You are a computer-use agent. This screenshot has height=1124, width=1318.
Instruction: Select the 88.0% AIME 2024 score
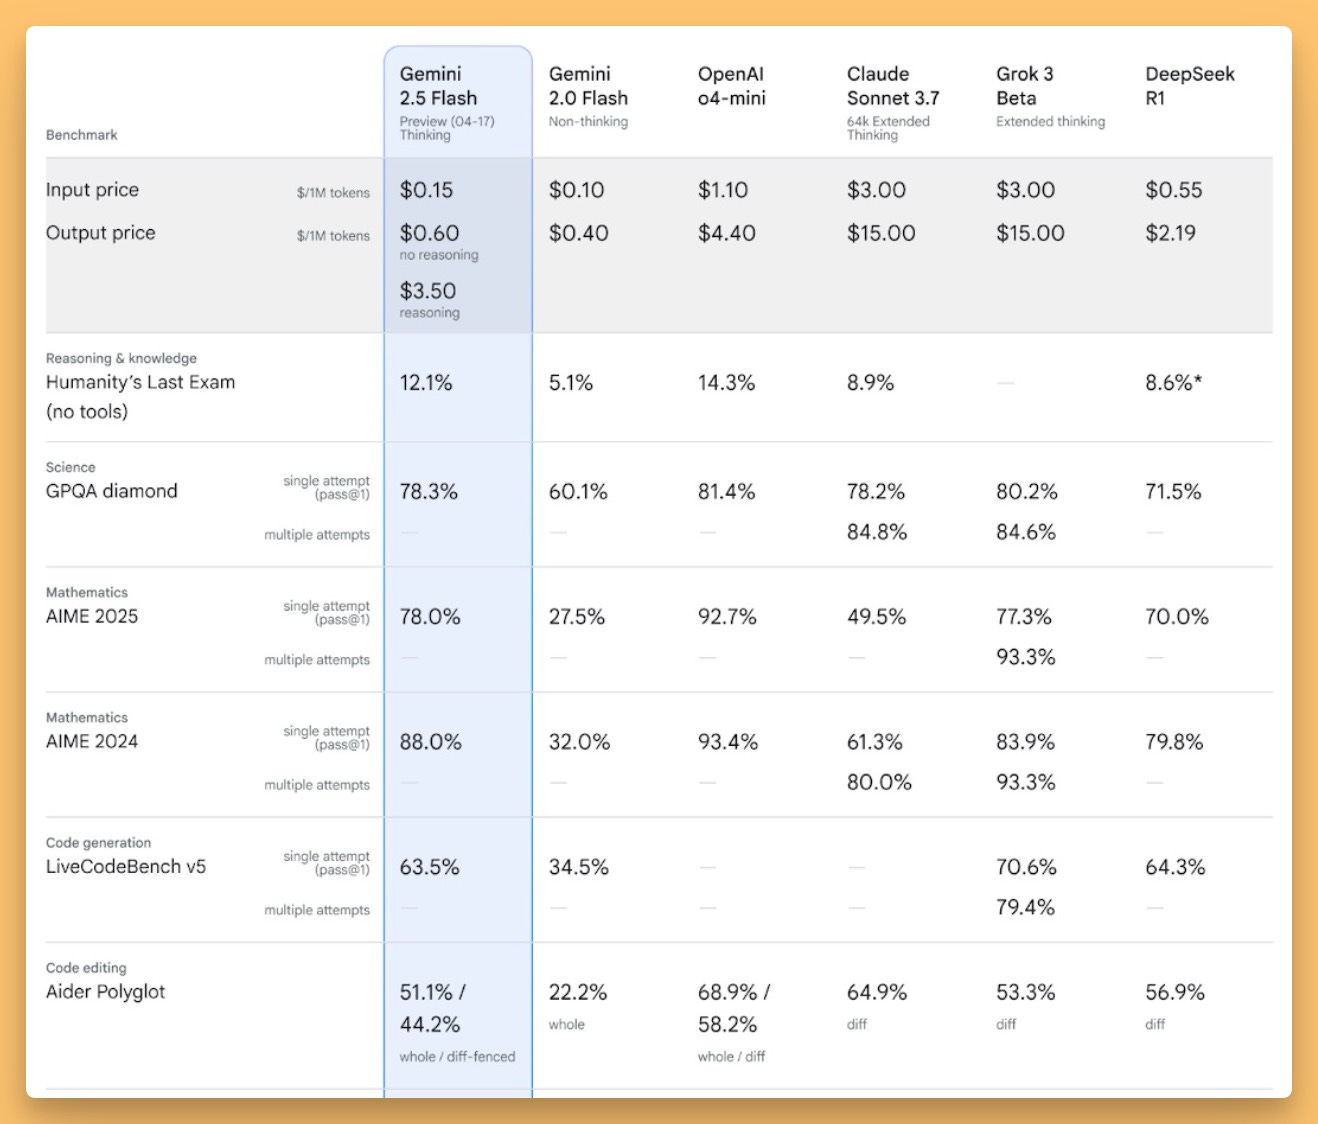tap(430, 742)
